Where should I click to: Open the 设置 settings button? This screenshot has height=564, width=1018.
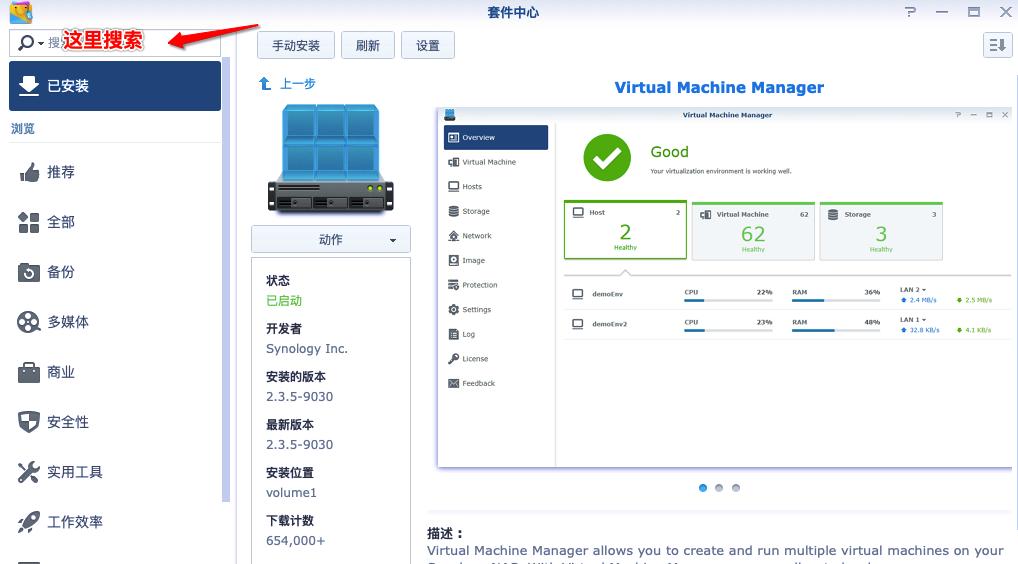click(x=428, y=45)
